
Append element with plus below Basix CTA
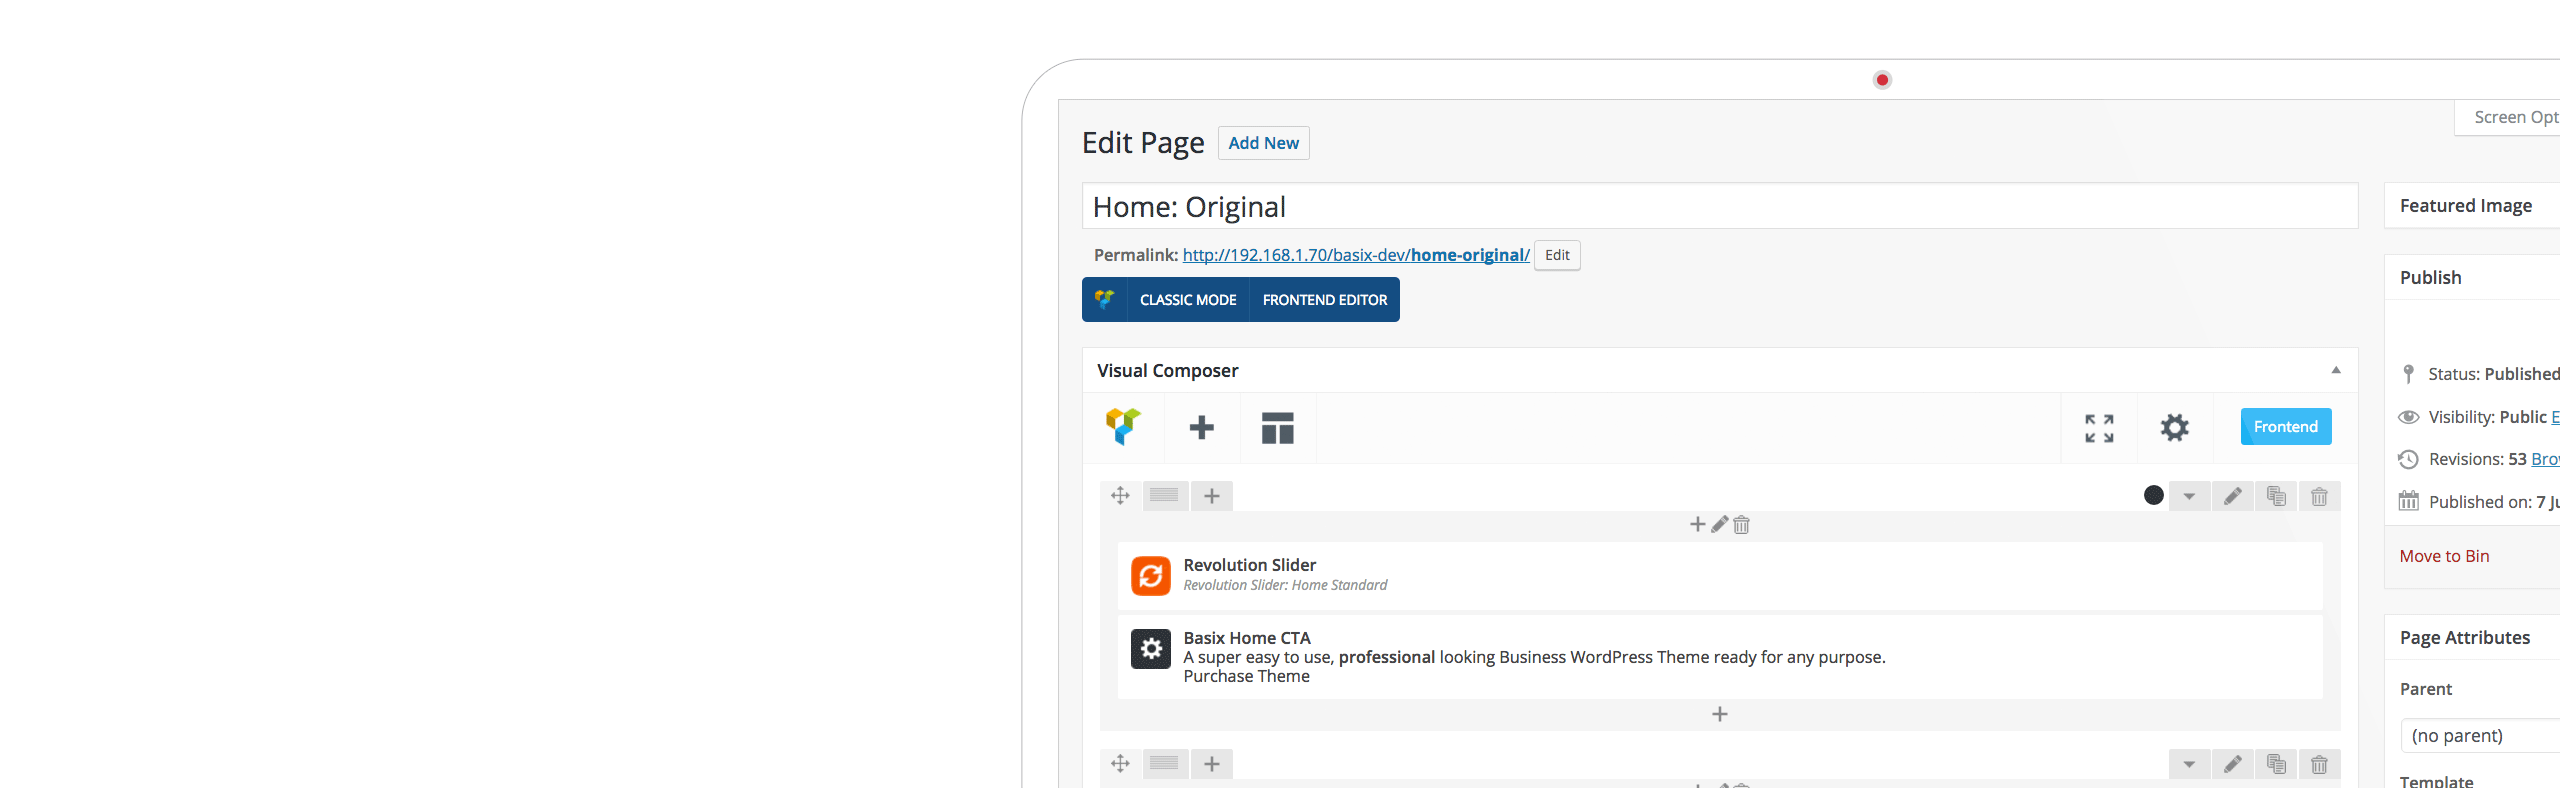[x=1719, y=714]
